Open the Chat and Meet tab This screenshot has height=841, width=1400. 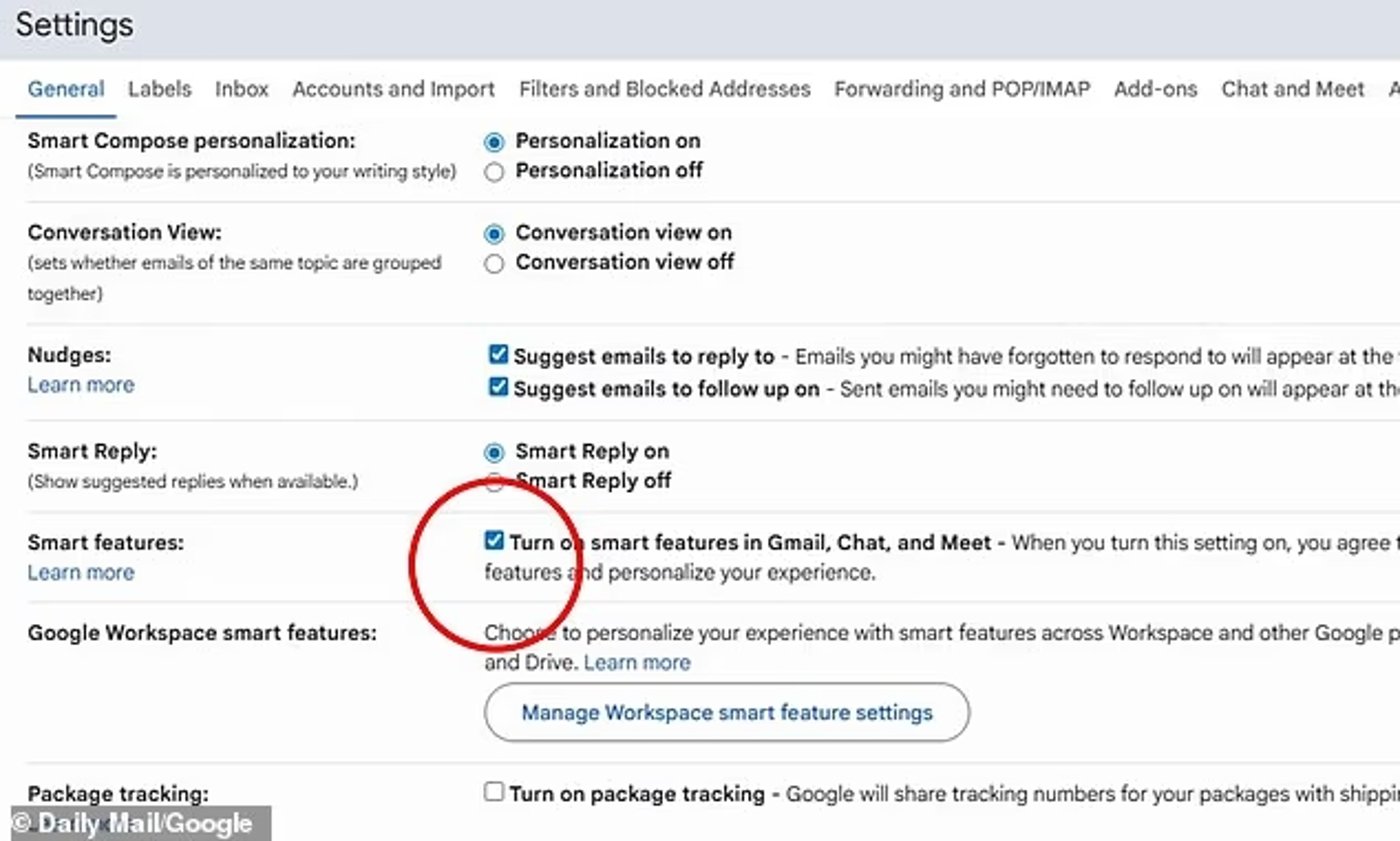[x=1292, y=89]
